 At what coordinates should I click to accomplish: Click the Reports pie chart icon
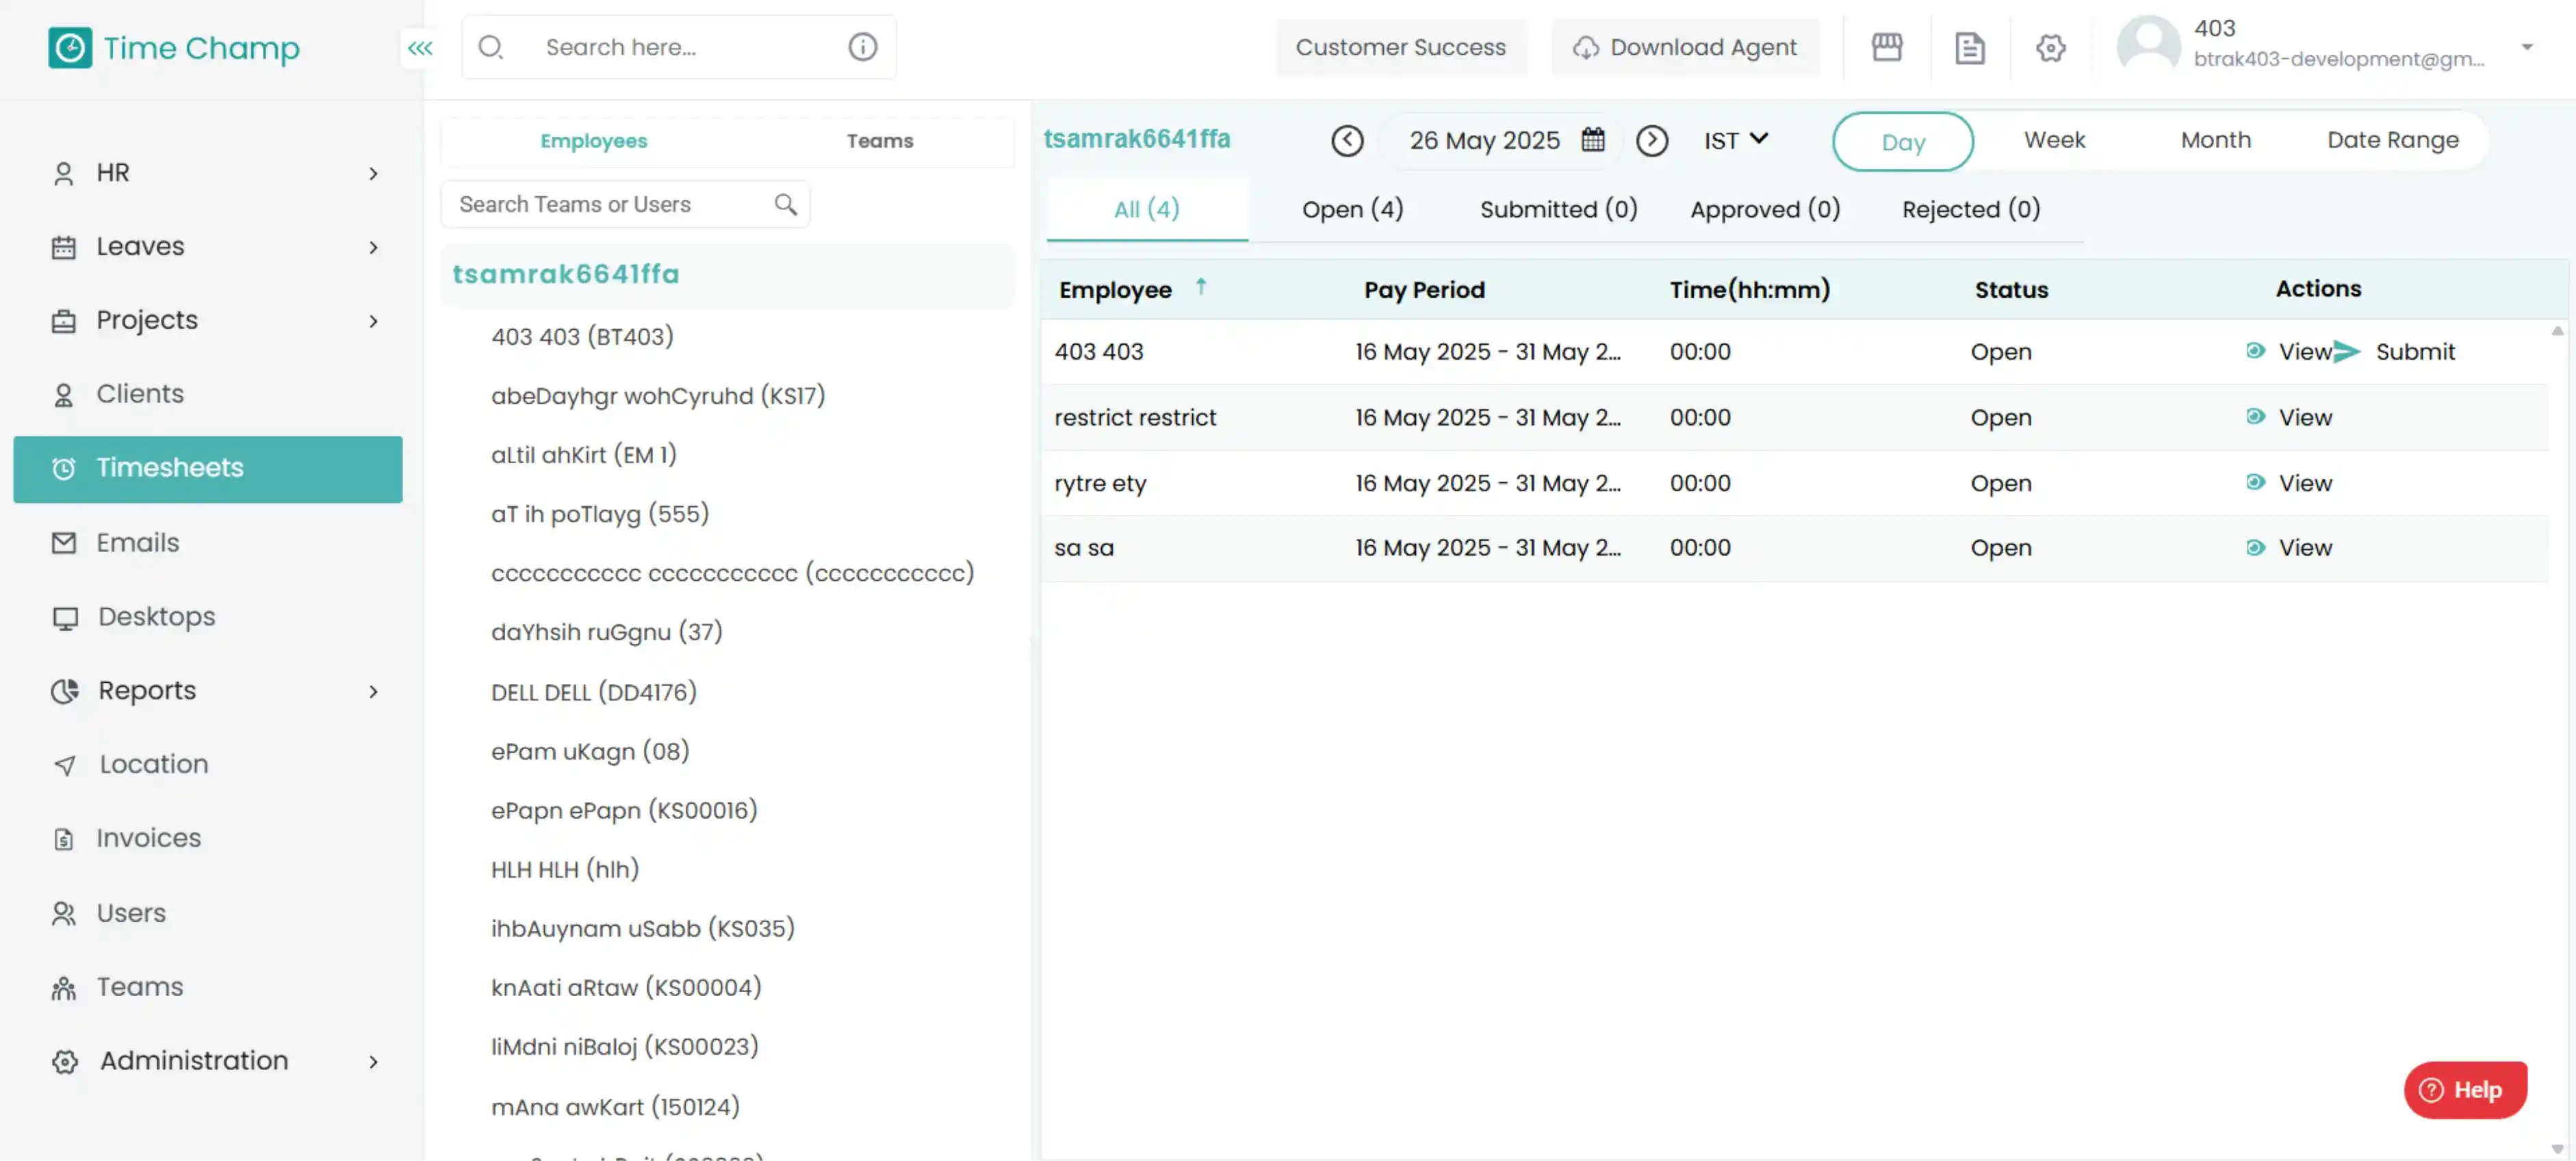65,691
